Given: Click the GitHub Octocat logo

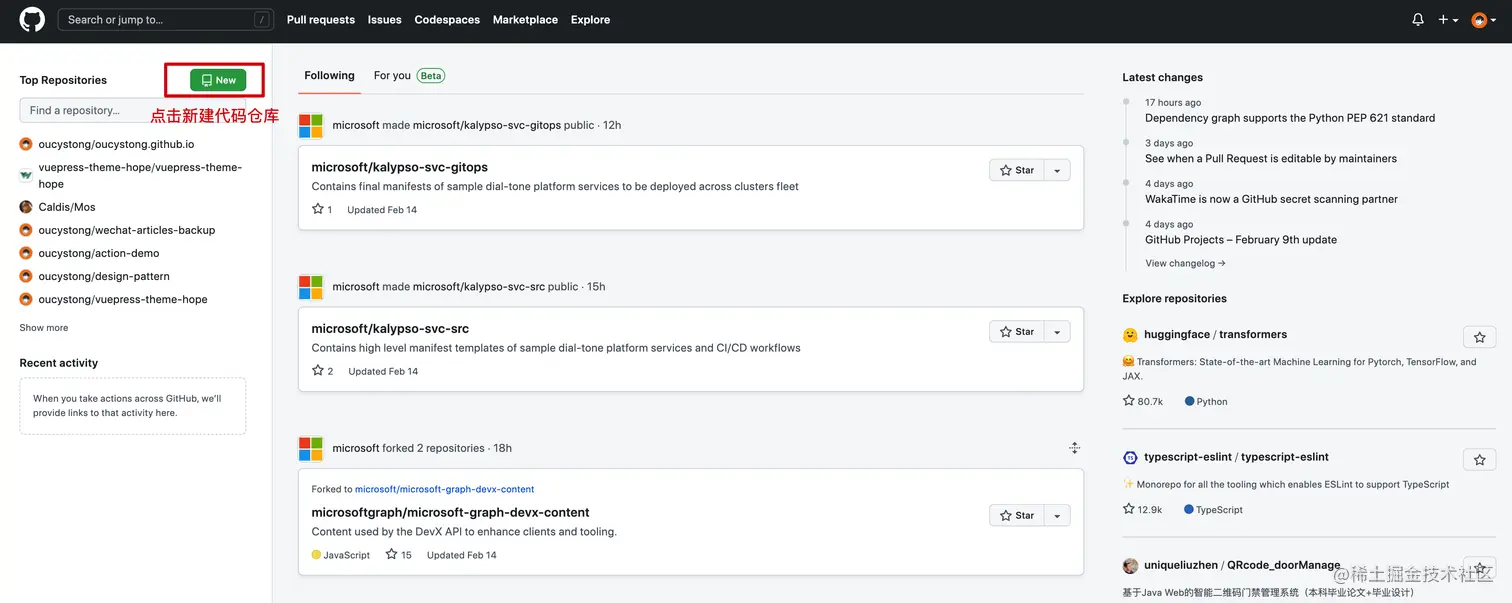Looking at the screenshot, I should click(32, 19).
